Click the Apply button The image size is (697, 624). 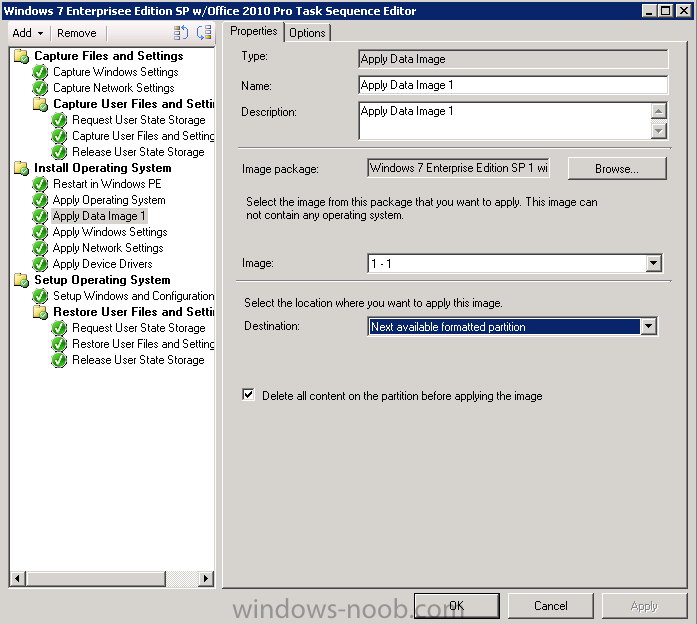[x=644, y=606]
